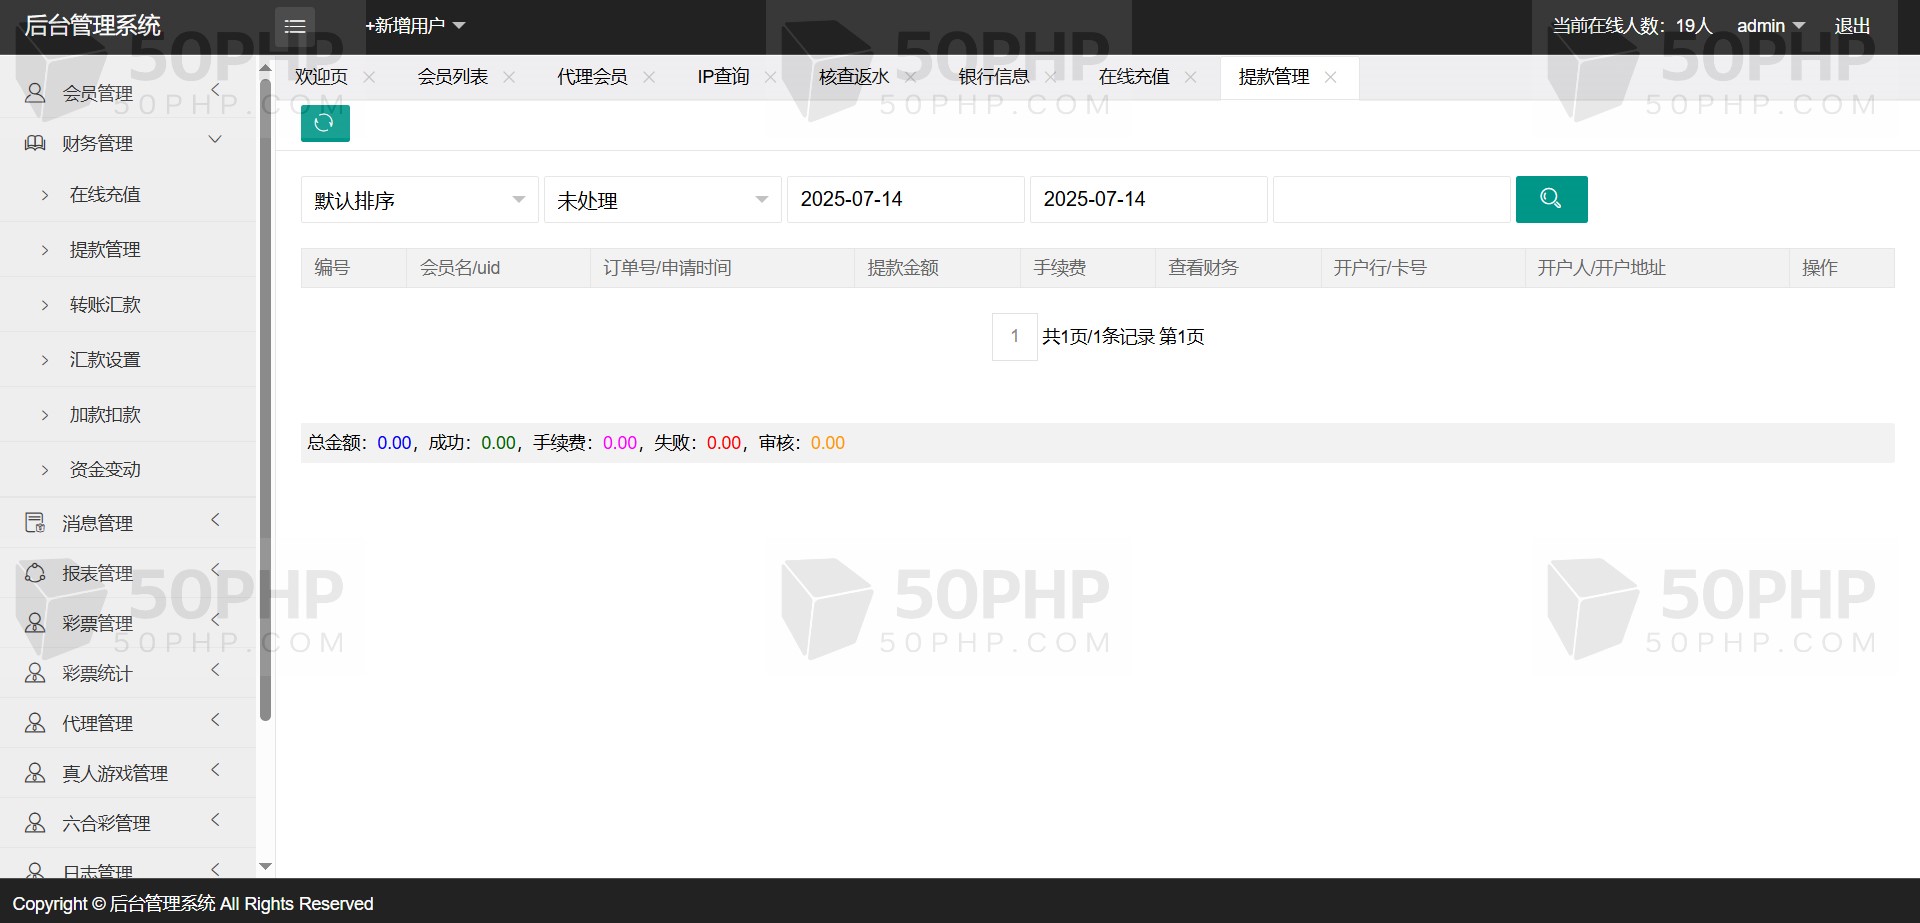Click the 报表管理 sidebar icon
This screenshot has width=1920, height=923.
35,573
